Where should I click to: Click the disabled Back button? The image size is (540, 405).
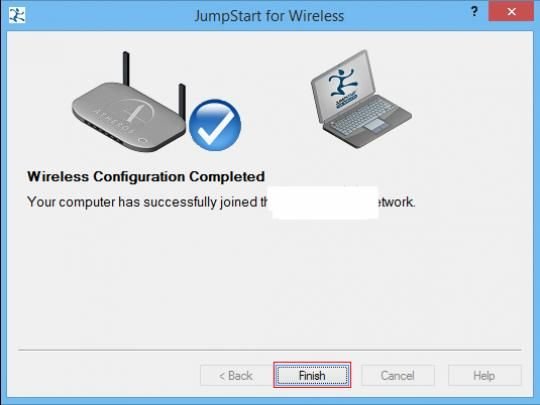(236, 375)
